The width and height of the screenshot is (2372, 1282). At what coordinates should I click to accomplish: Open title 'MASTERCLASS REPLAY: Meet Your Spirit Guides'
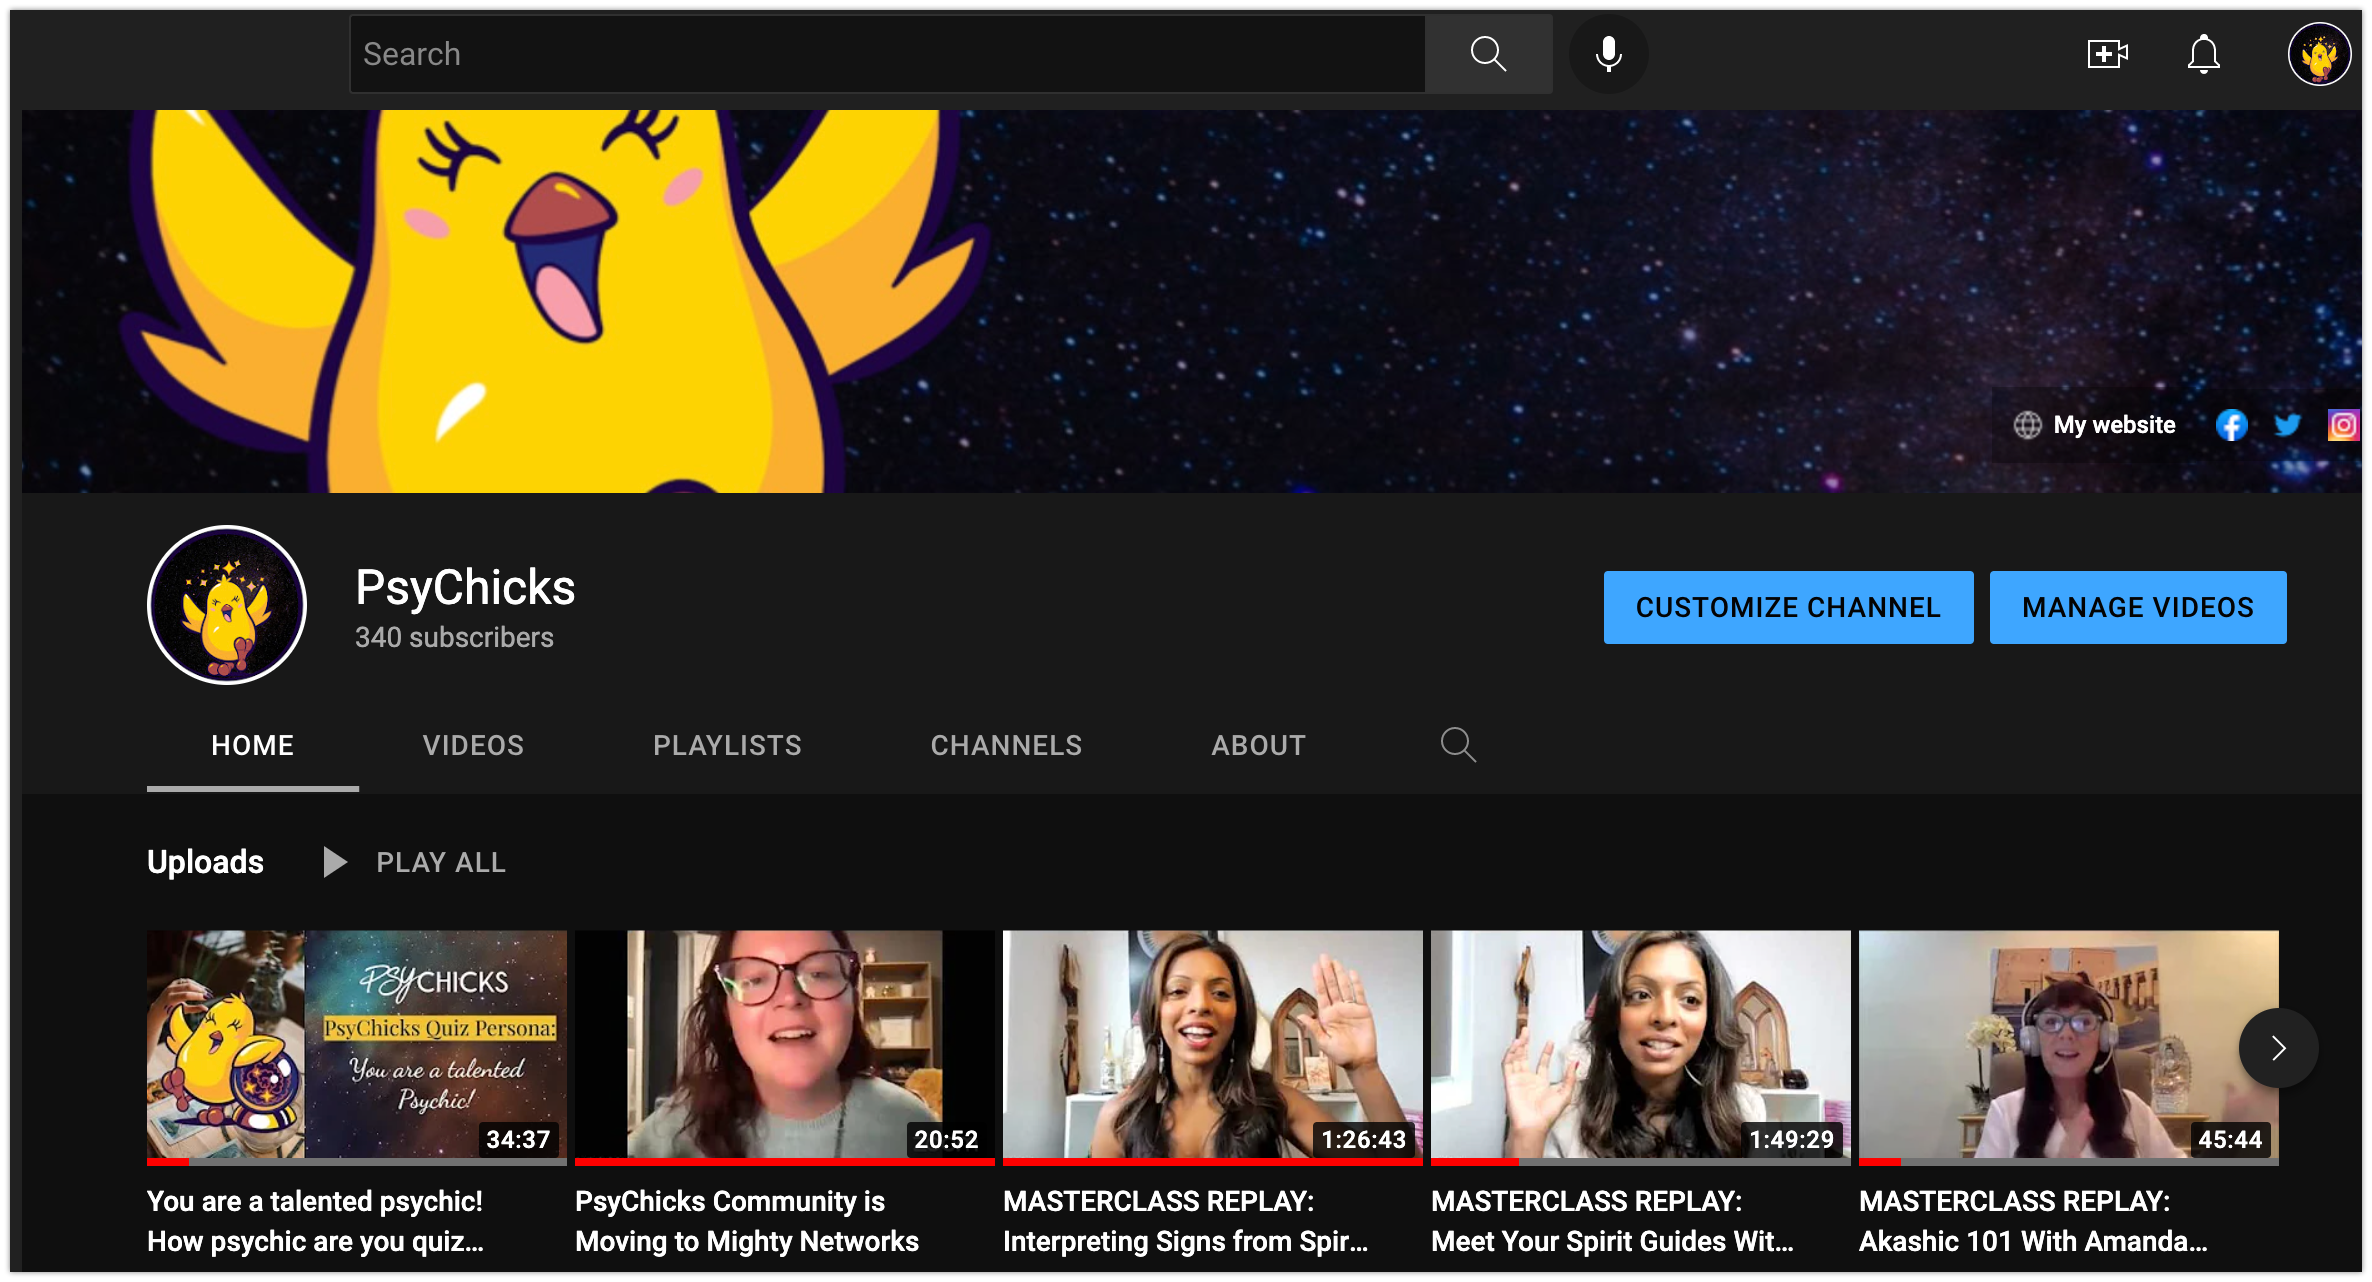(x=1612, y=1221)
